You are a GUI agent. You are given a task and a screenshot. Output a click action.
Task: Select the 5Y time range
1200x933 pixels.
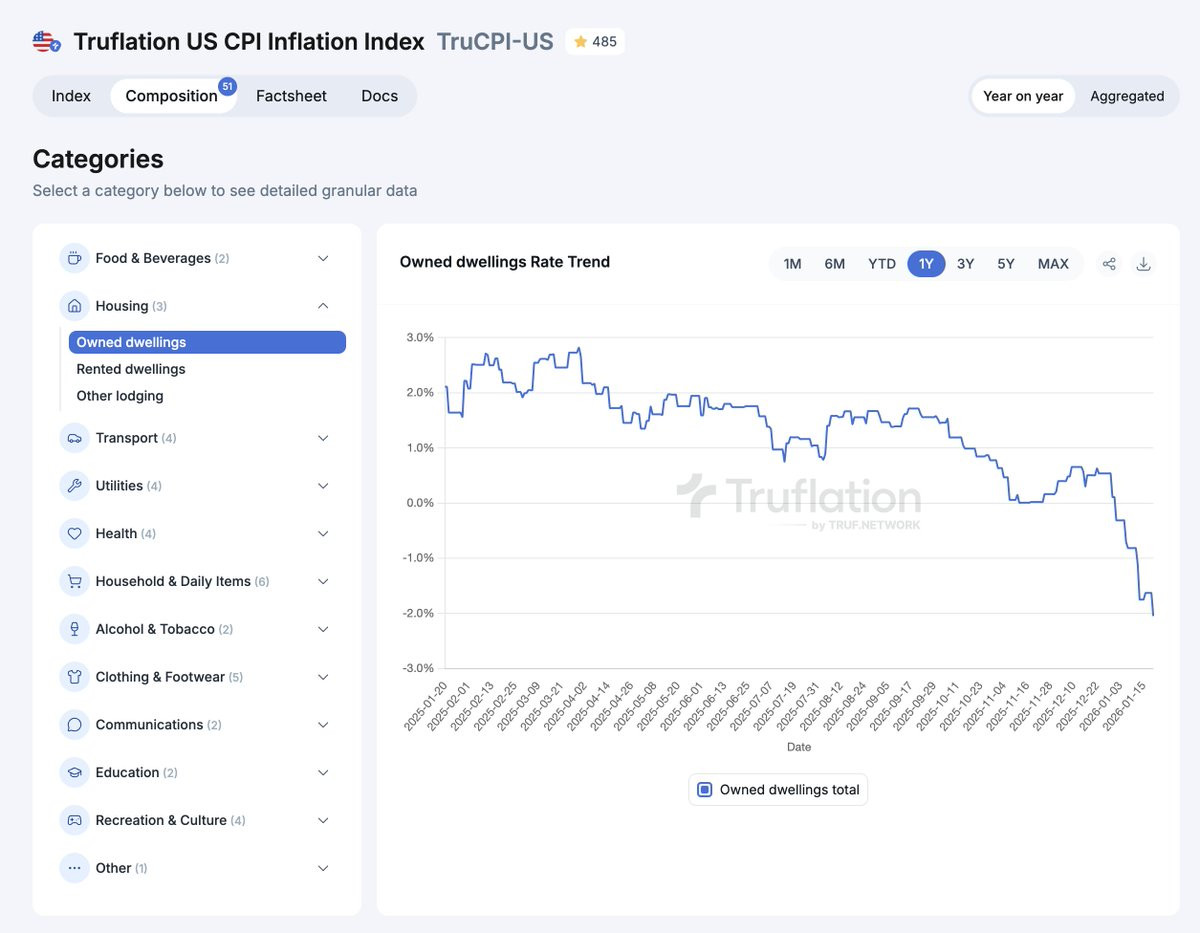tap(1006, 264)
